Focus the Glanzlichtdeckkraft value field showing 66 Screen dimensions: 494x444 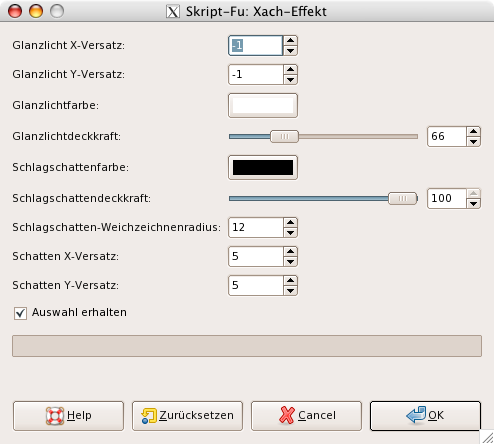[x=447, y=136]
